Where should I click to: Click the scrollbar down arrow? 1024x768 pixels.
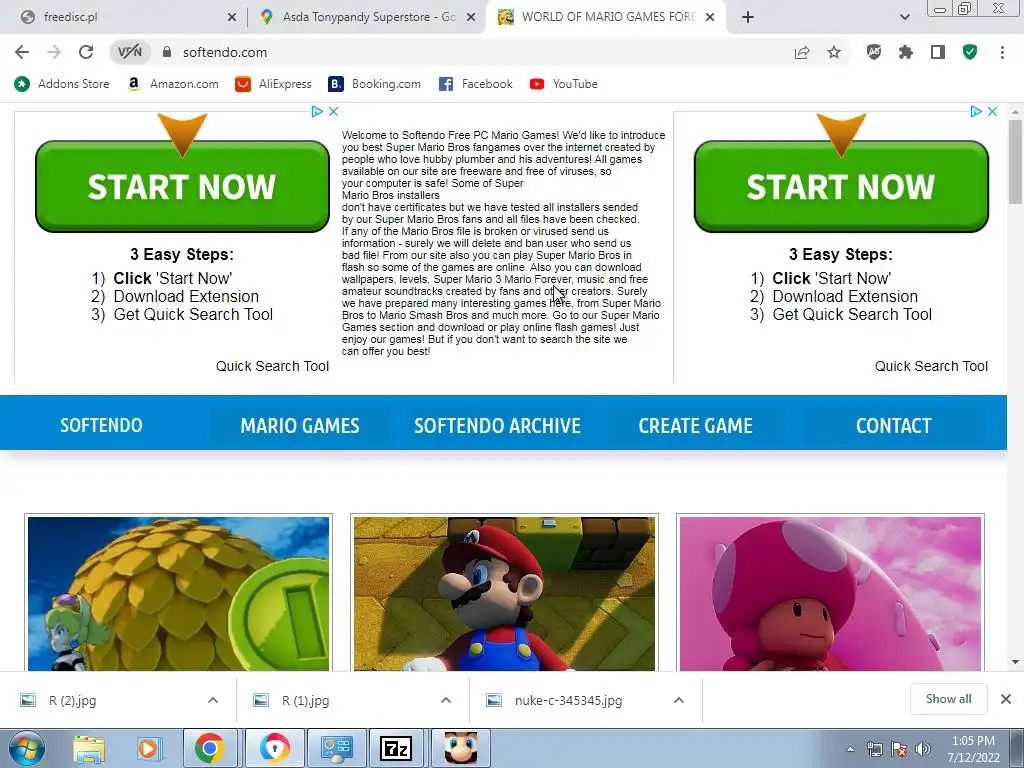[1016, 662]
